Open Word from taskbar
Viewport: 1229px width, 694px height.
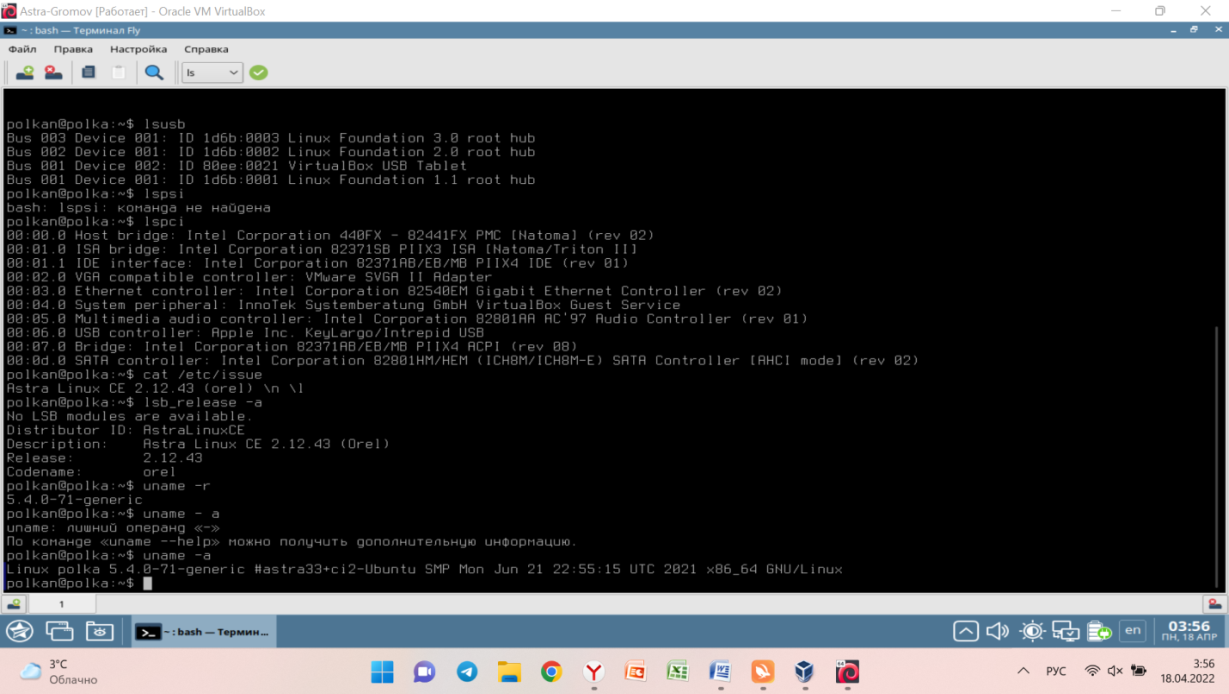[x=720, y=671]
